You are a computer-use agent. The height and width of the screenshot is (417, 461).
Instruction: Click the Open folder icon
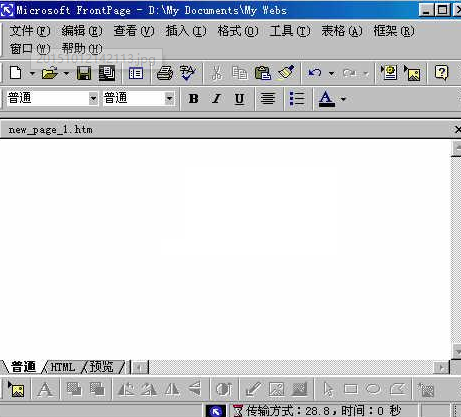pos(50,73)
